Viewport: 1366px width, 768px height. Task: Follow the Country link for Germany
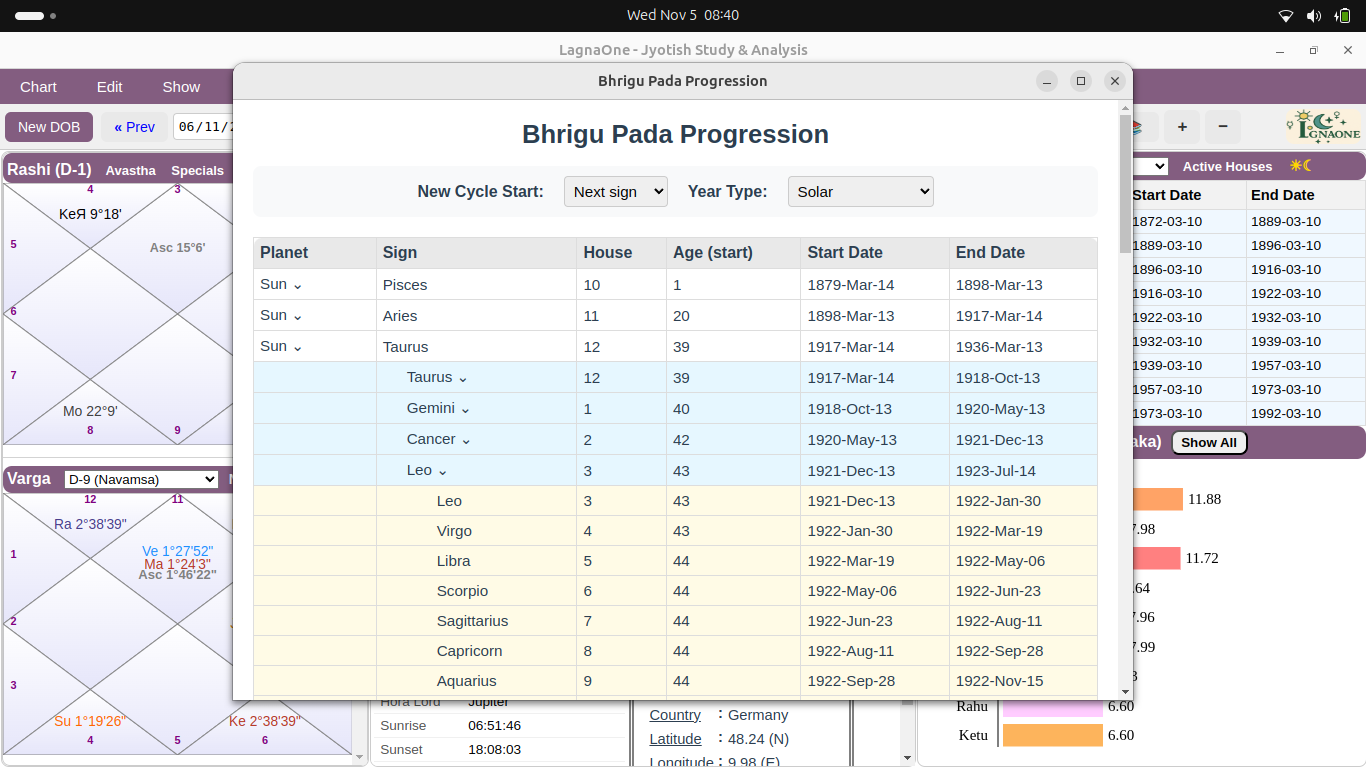click(674, 715)
